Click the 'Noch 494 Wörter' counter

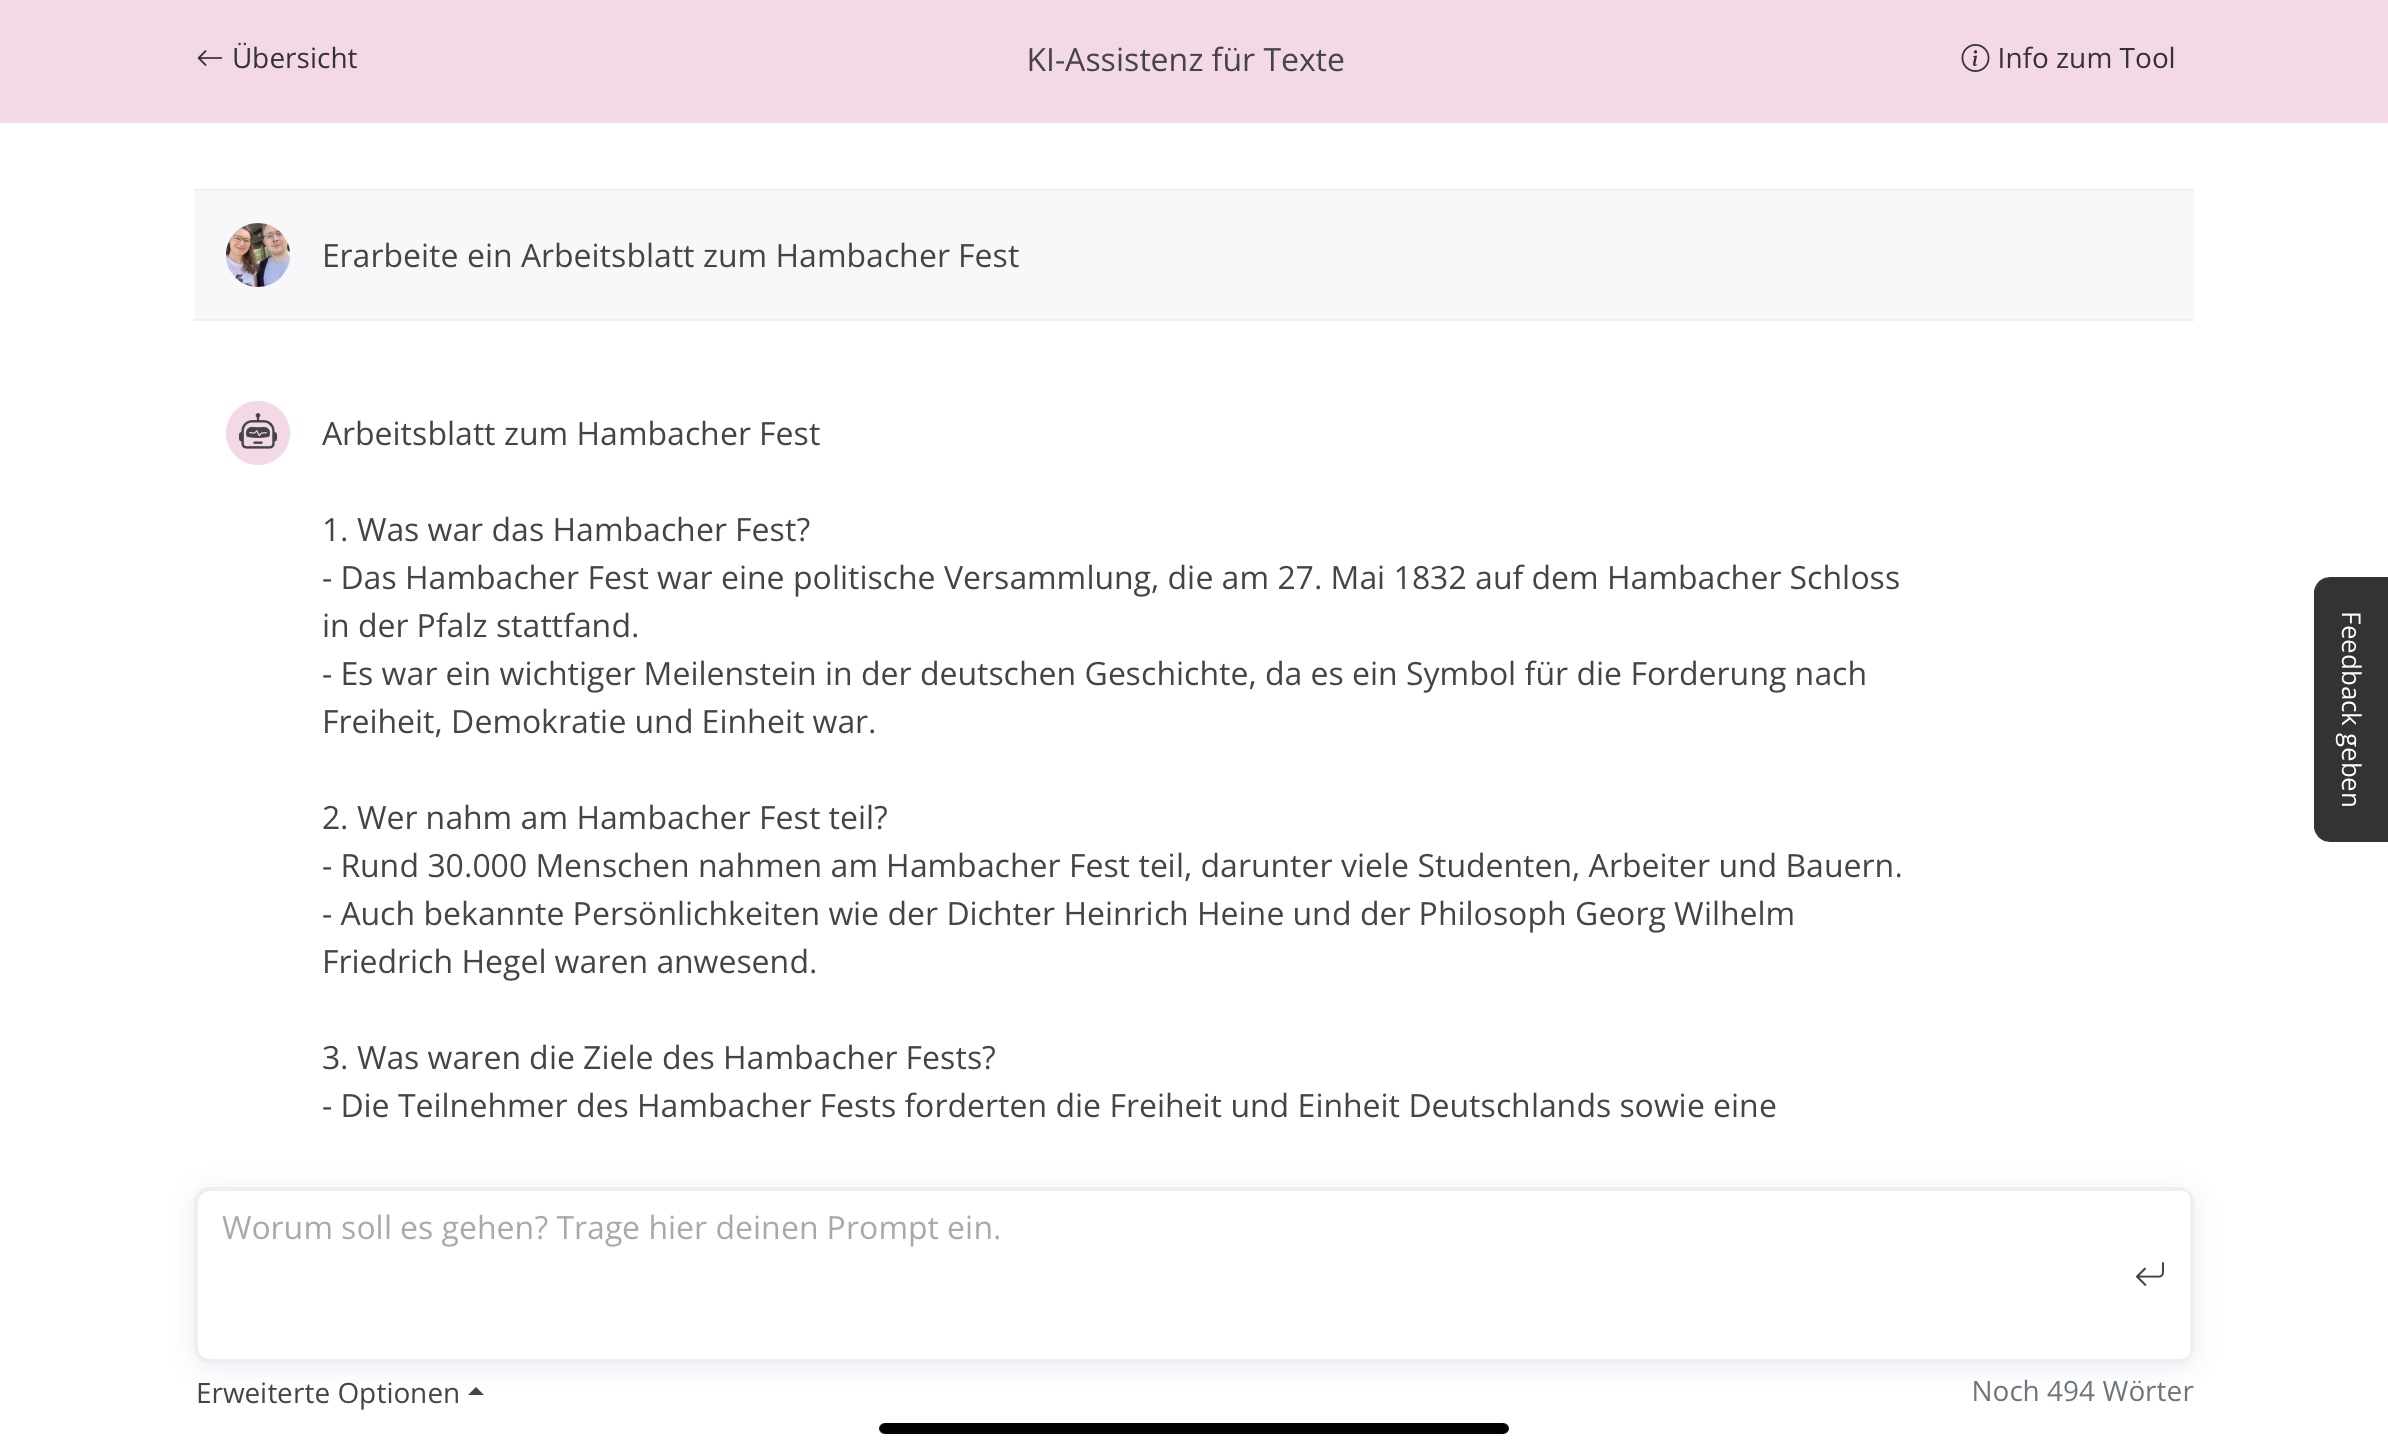coord(2082,1391)
